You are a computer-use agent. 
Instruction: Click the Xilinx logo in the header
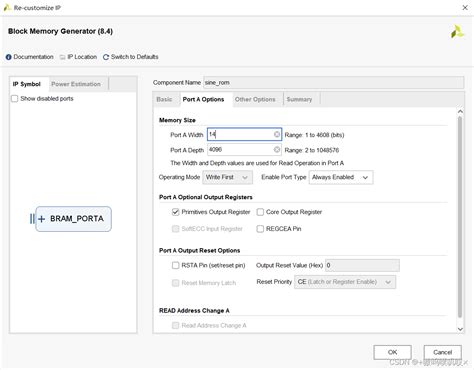click(x=457, y=32)
